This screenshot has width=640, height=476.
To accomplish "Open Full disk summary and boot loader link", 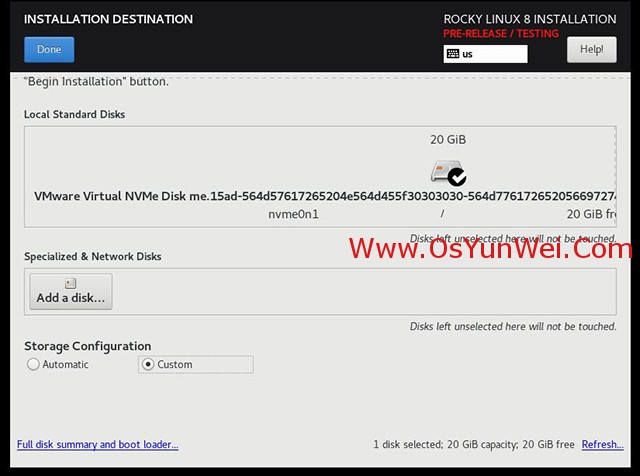I will point(98,445).
